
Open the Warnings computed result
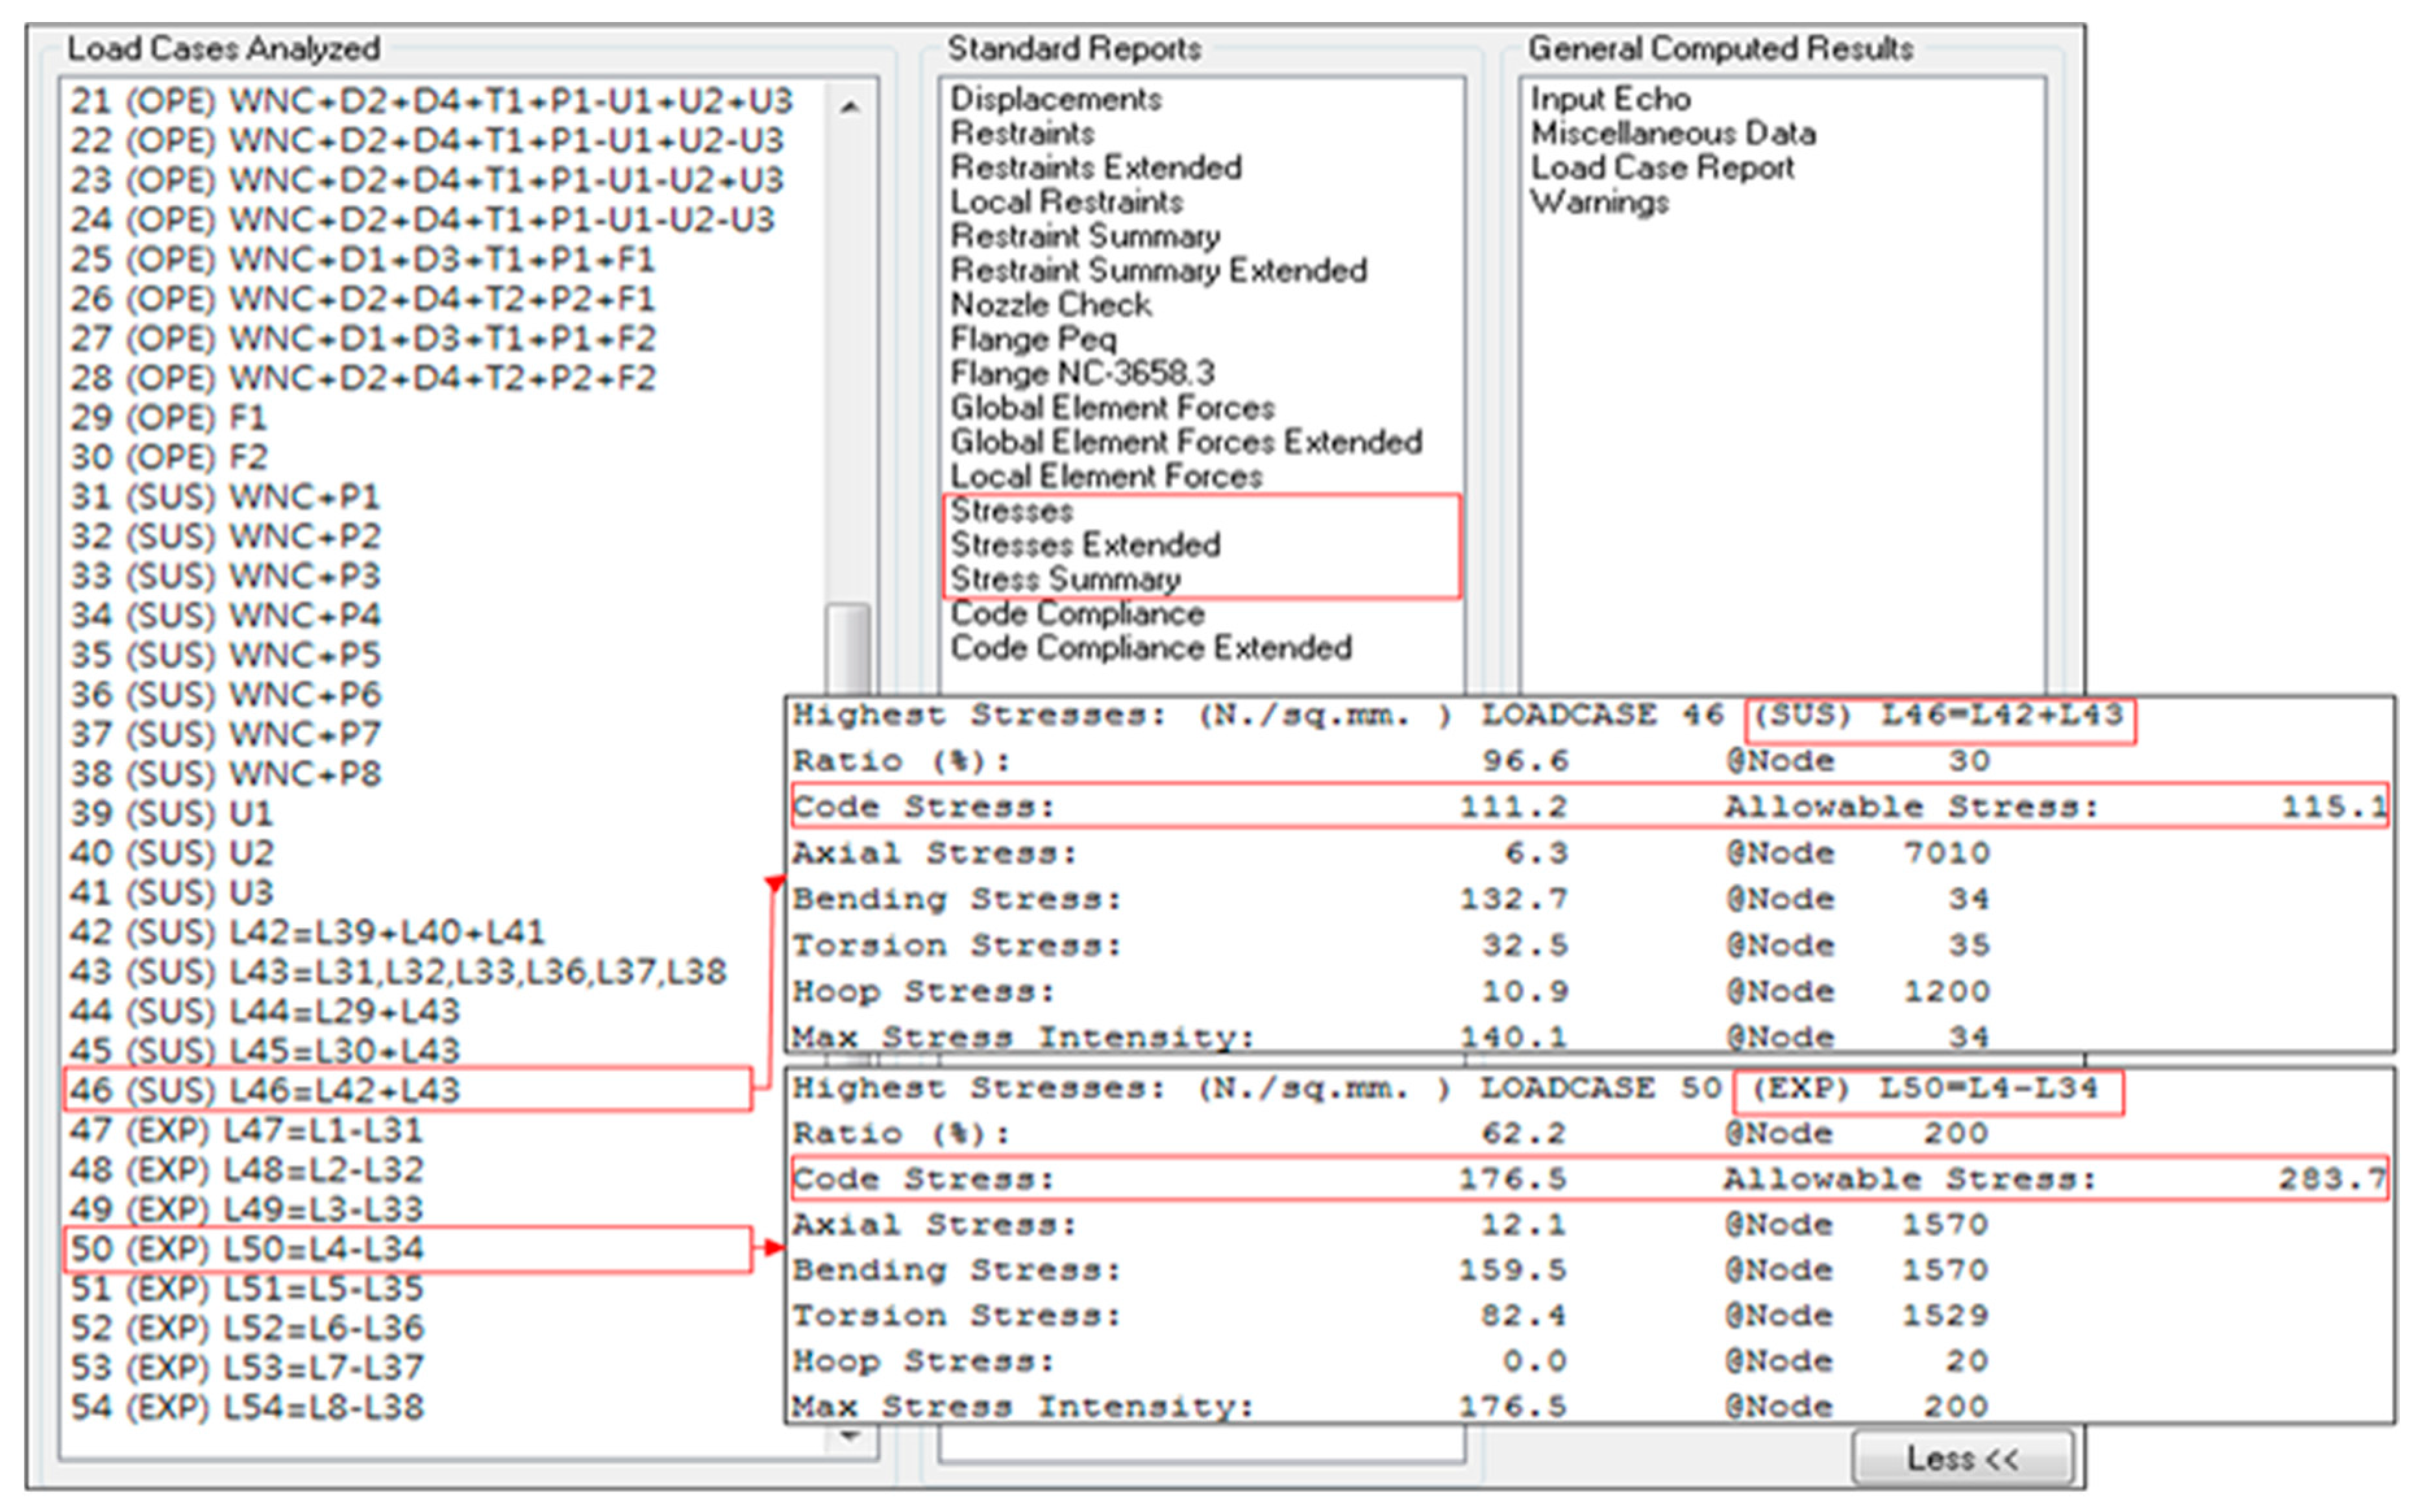(1599, 202)
